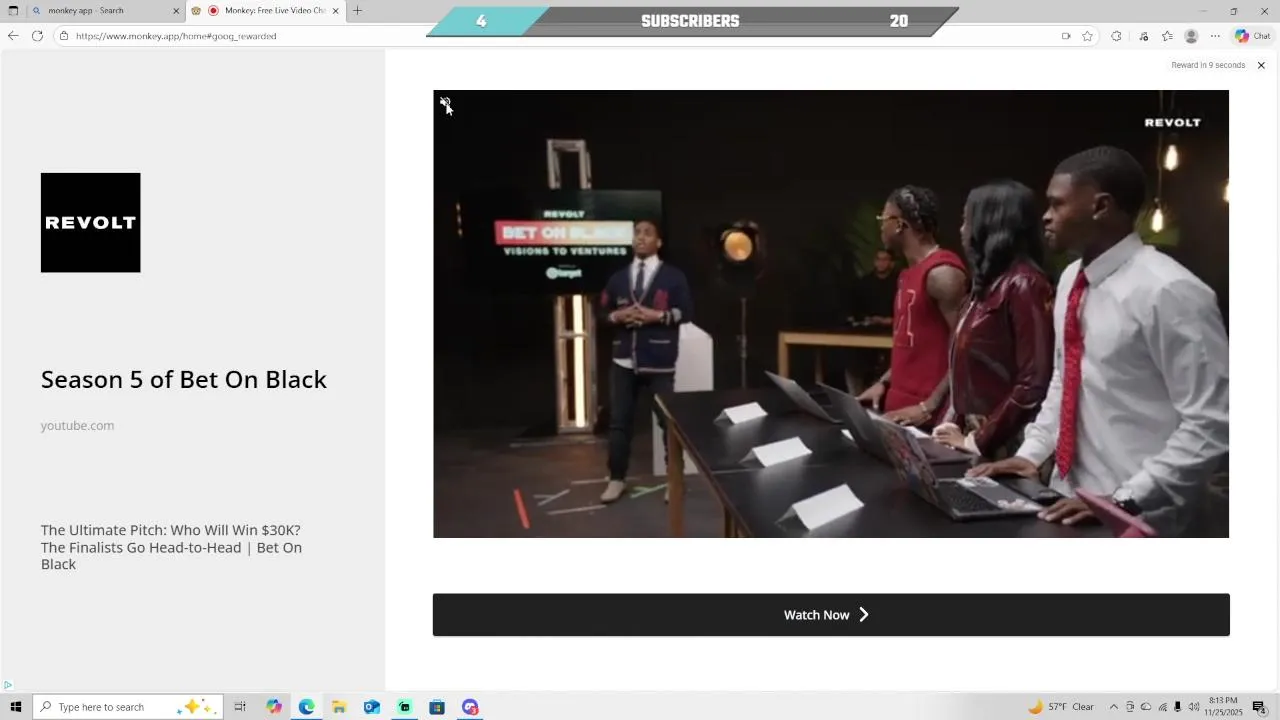1280x720 pixels.
Task: Open Outlook from the taskbar
Action: (x=372, y=707)
